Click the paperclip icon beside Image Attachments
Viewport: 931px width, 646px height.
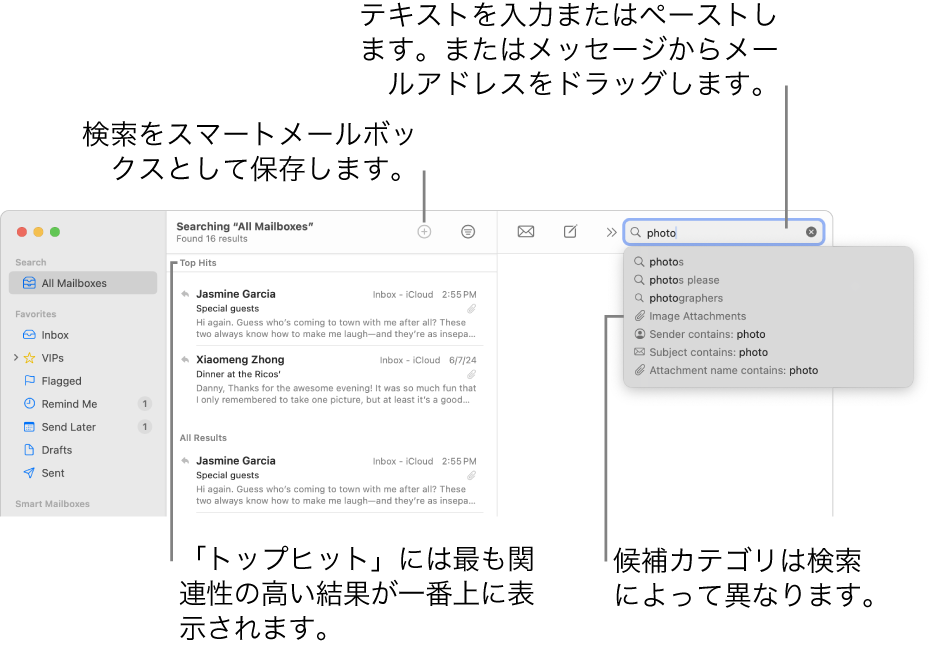[x=639, y=316]
